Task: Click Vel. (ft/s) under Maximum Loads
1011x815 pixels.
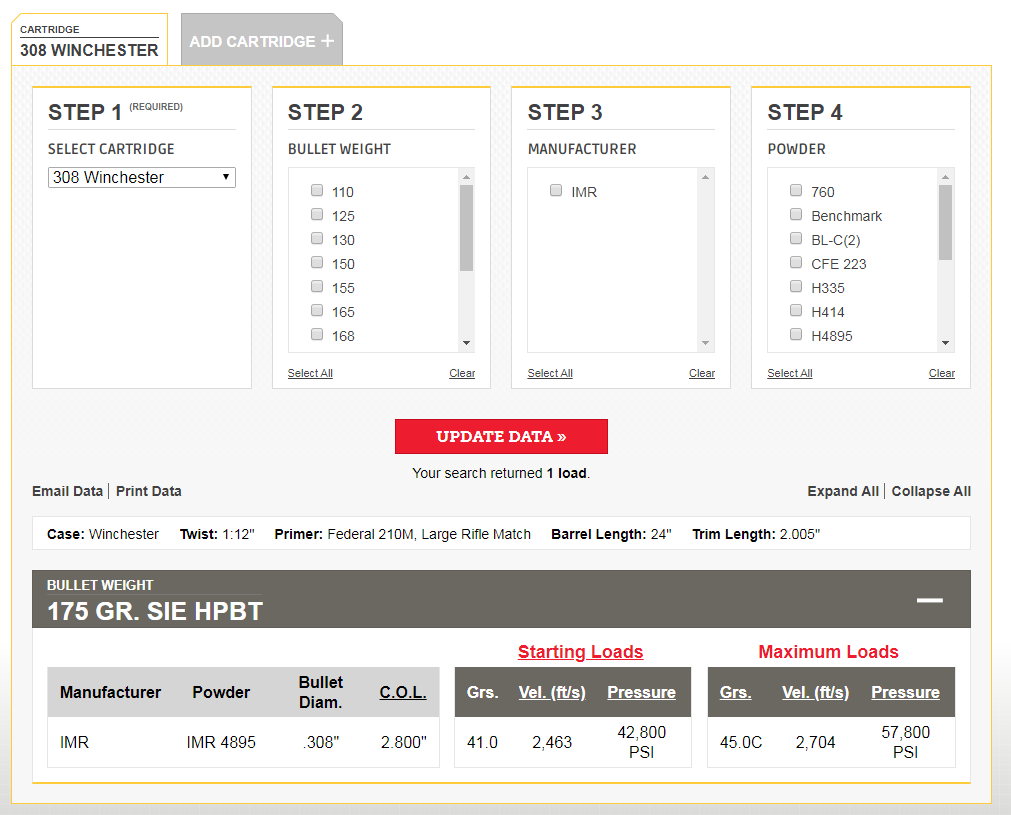Action: [816, 692]
